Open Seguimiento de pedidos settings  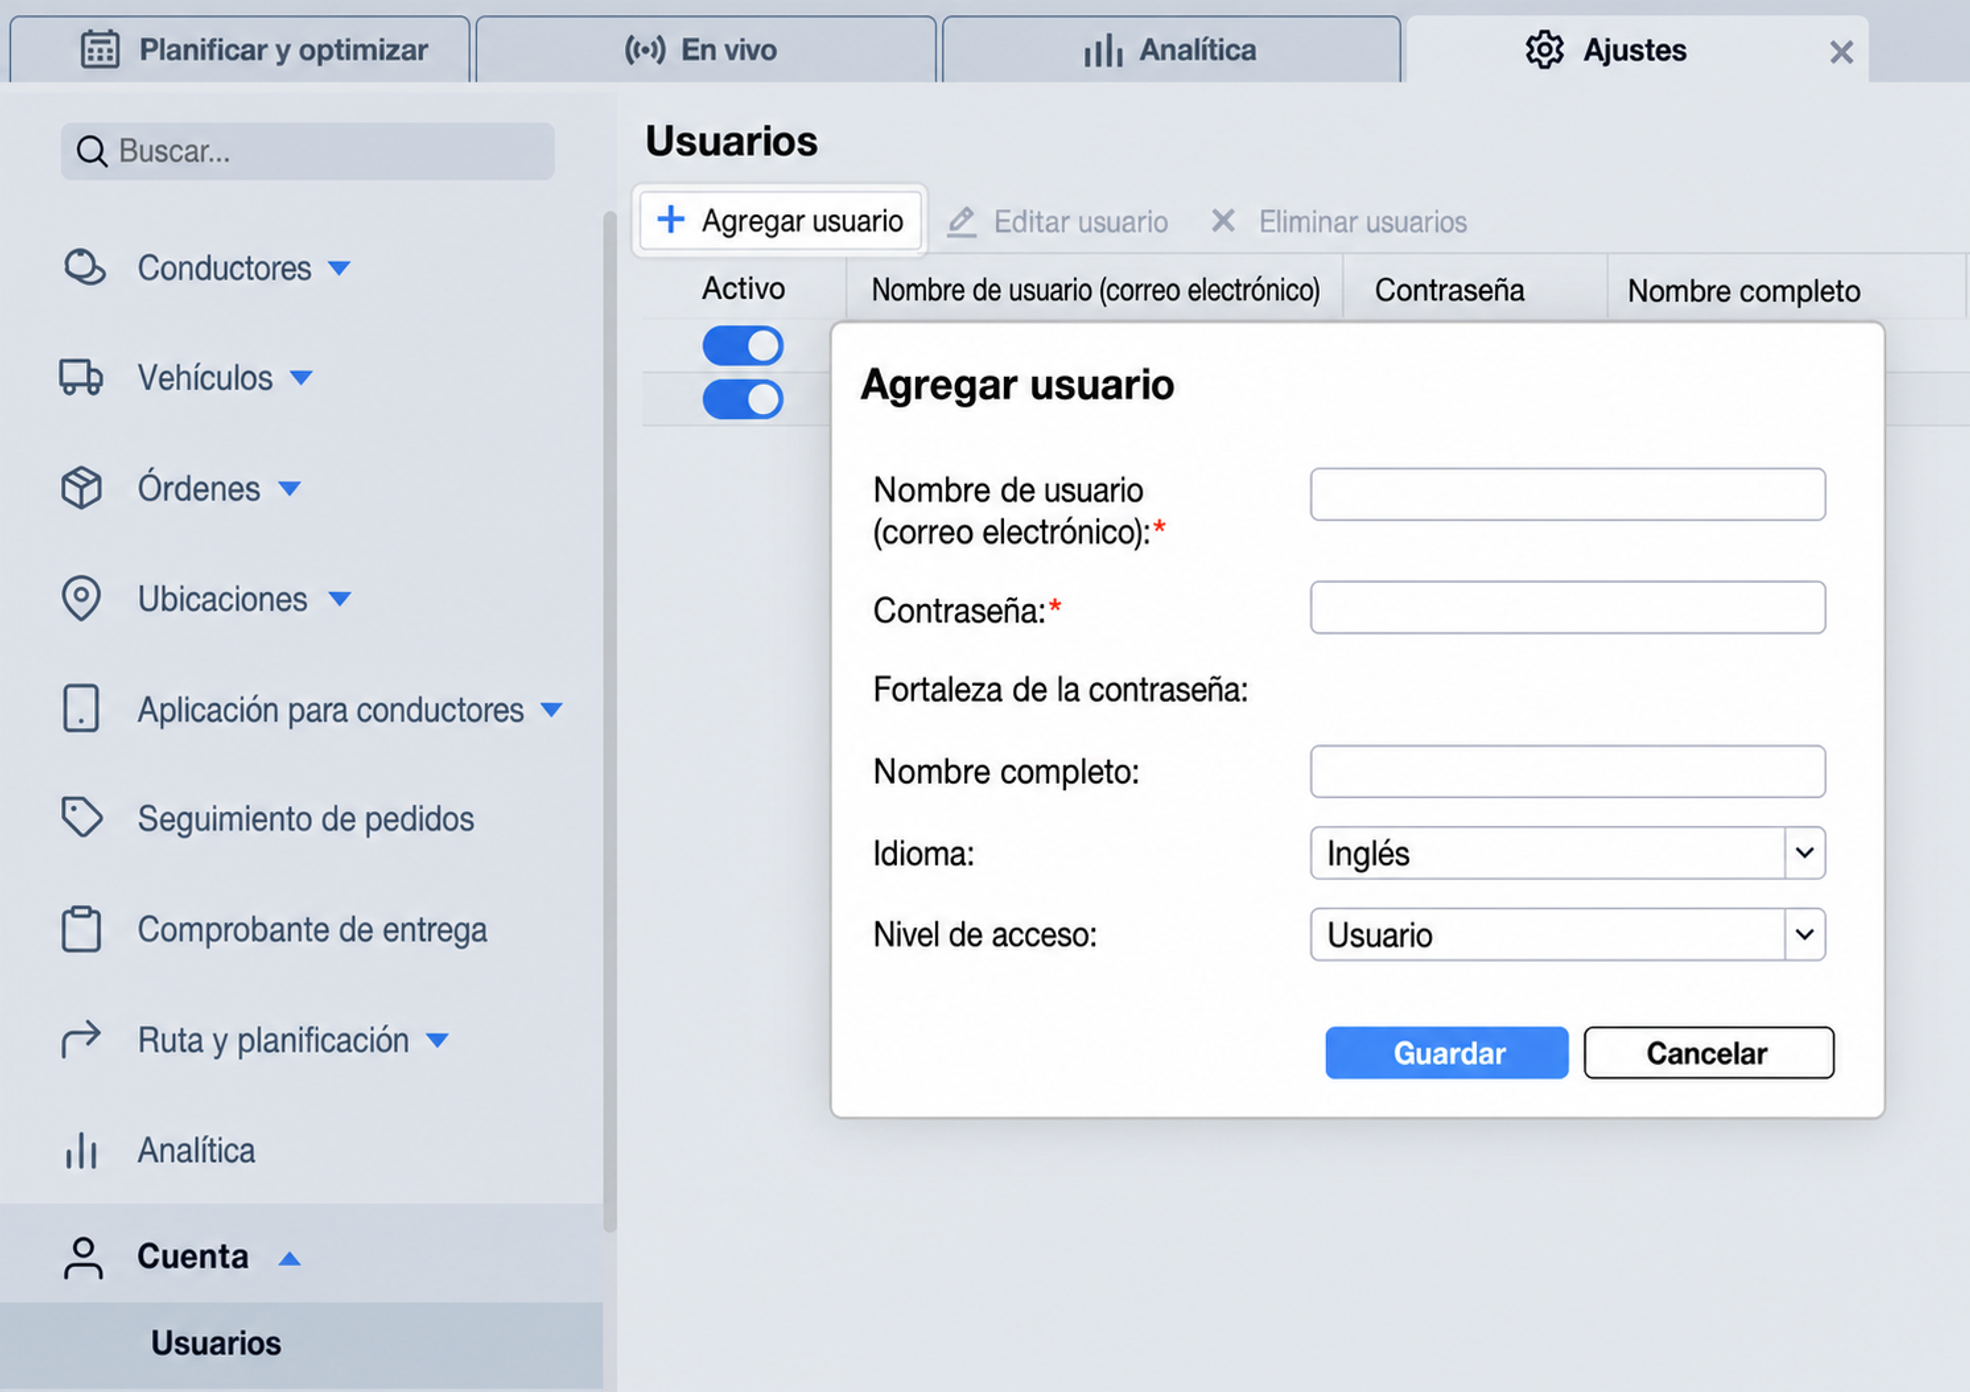click(x=305, y=818)
